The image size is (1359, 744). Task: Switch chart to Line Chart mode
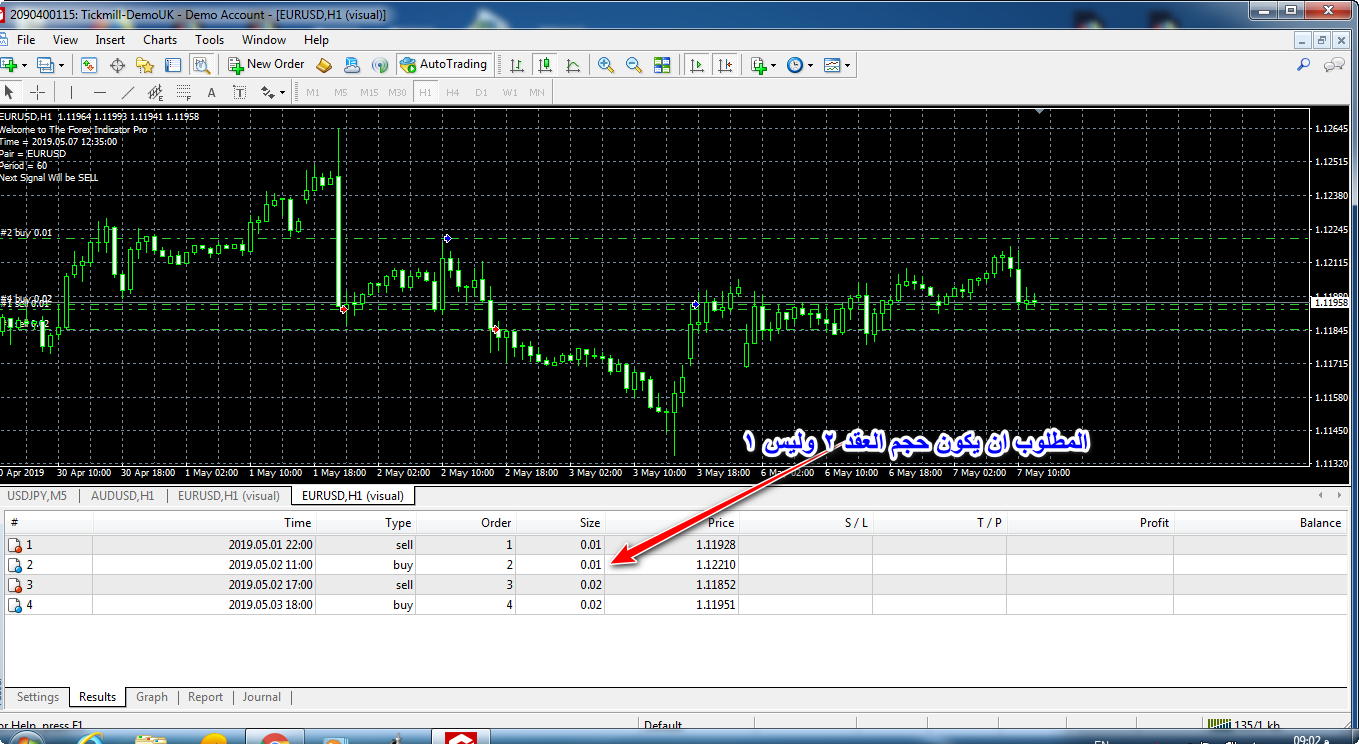[573, 65]
